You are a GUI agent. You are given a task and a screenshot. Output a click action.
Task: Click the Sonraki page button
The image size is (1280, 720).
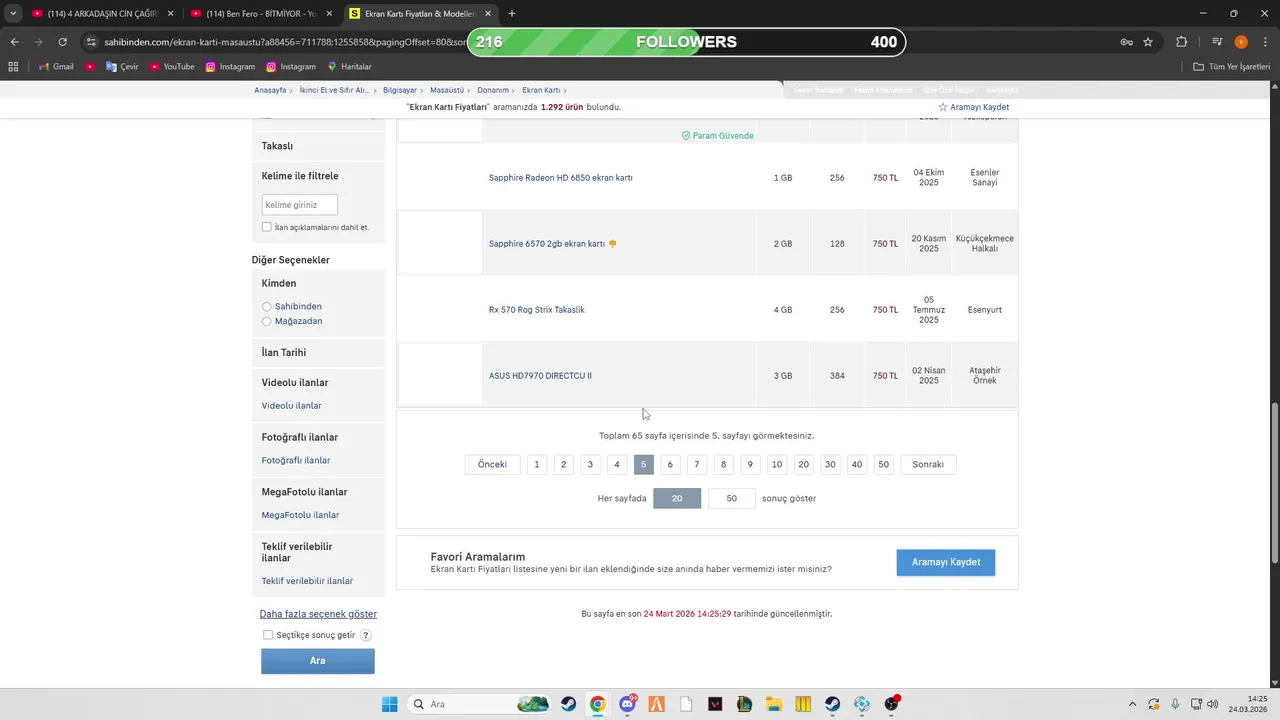(928, 464)
